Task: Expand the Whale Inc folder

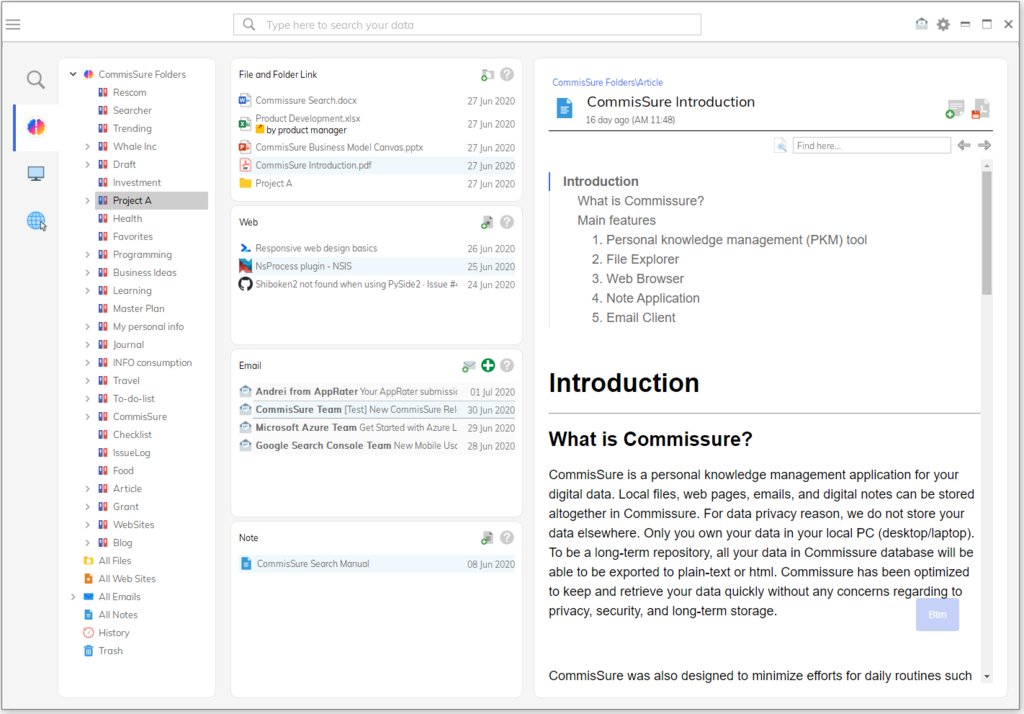Action: (88, 147)
